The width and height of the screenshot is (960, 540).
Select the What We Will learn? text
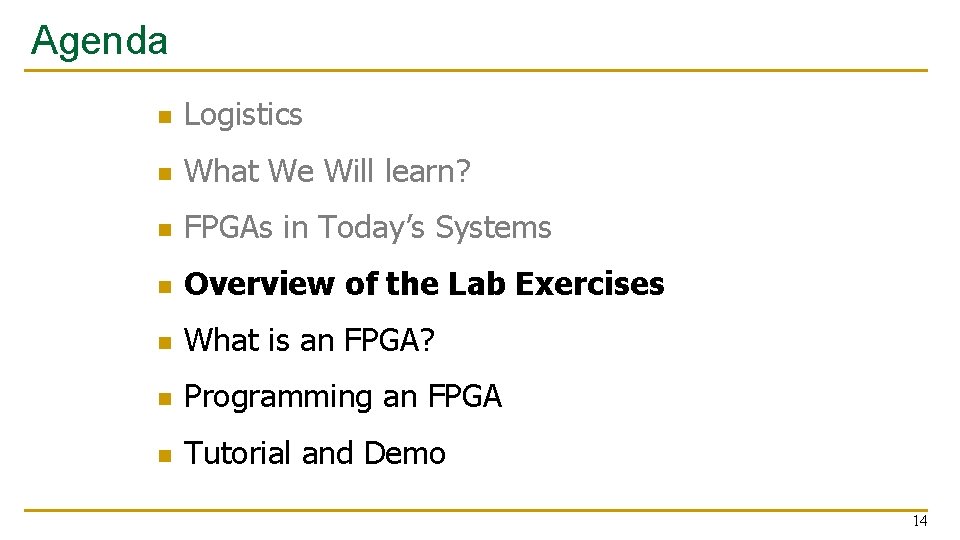(327, 171)
